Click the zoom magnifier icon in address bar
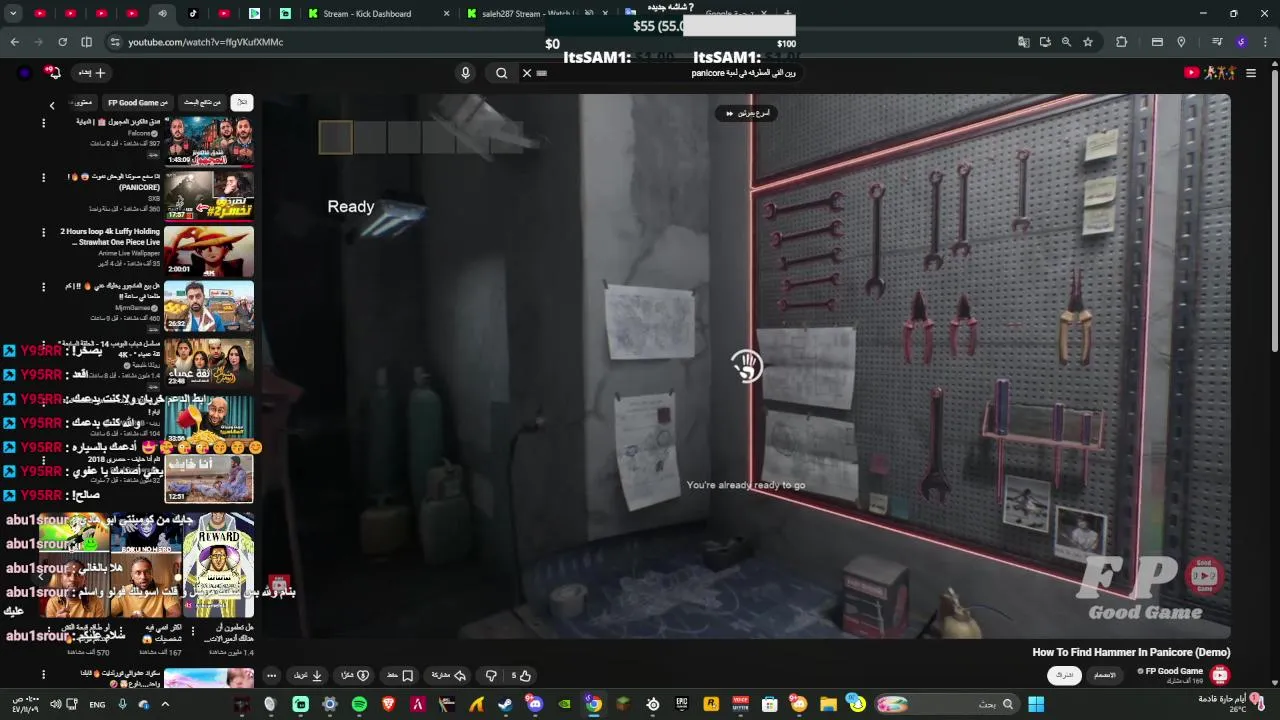The width and height of the screenshot is (1280, 720). click(1066, 42)
